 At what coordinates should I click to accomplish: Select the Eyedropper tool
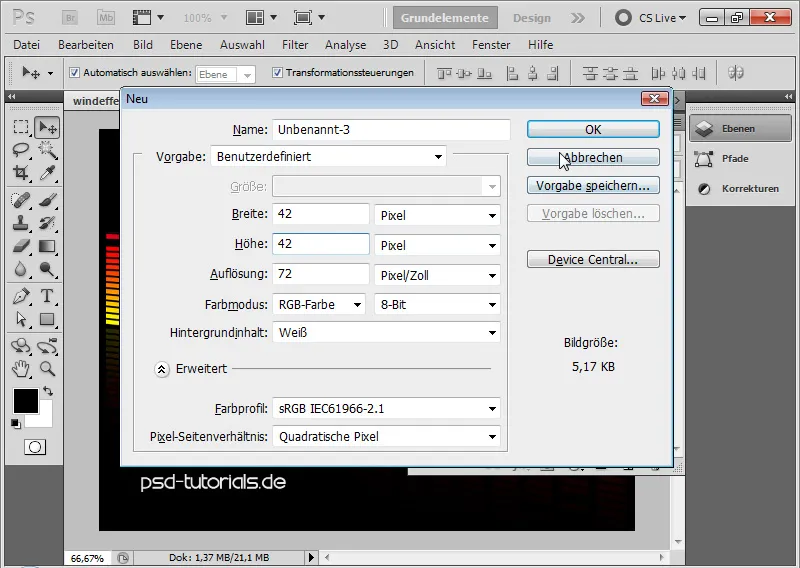(47, 173)
